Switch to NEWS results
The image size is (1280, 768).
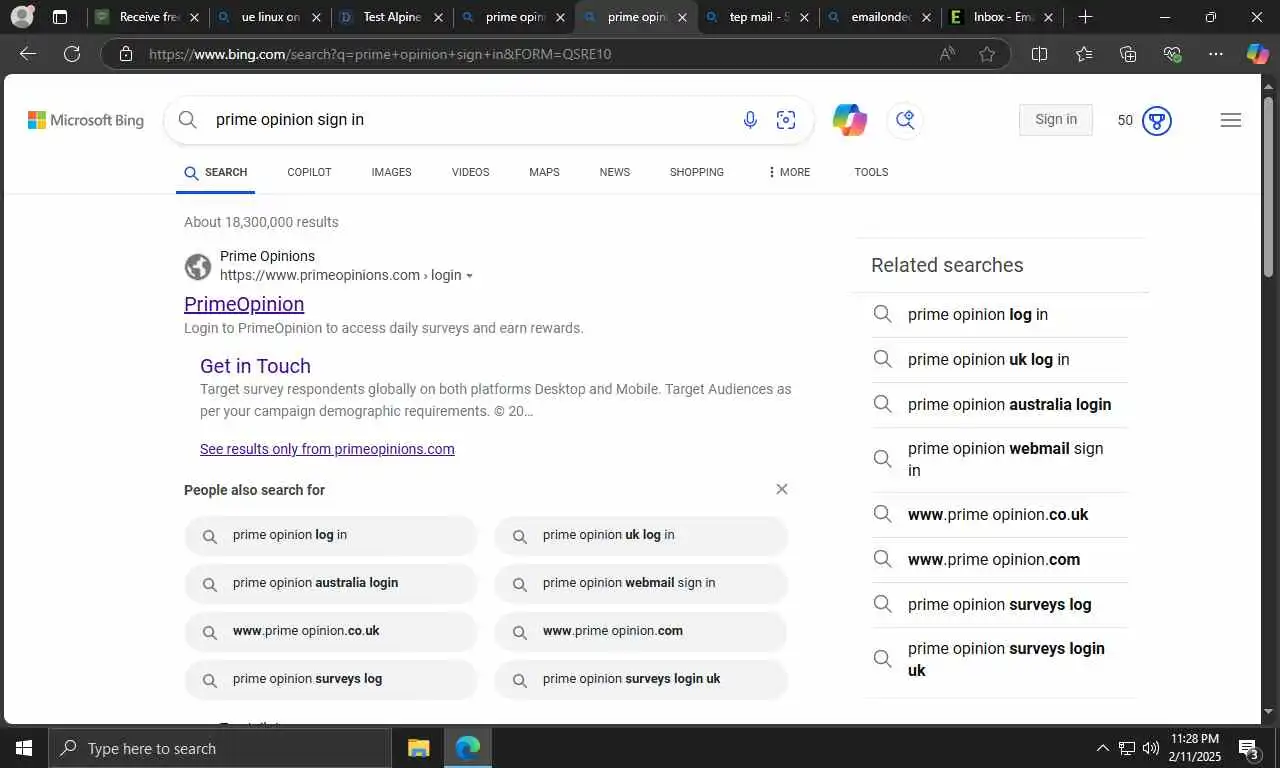pyautogui.click(x=615, y=172)
